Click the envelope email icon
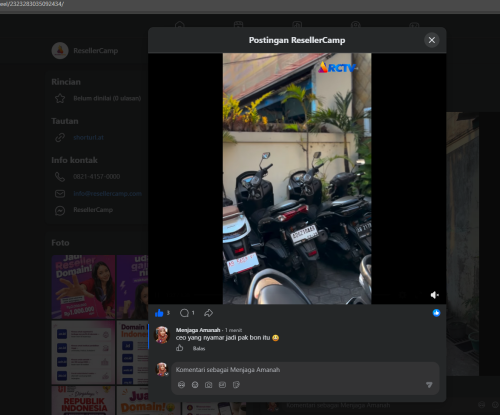Viewport: 500px width, 415px height. 60,194
